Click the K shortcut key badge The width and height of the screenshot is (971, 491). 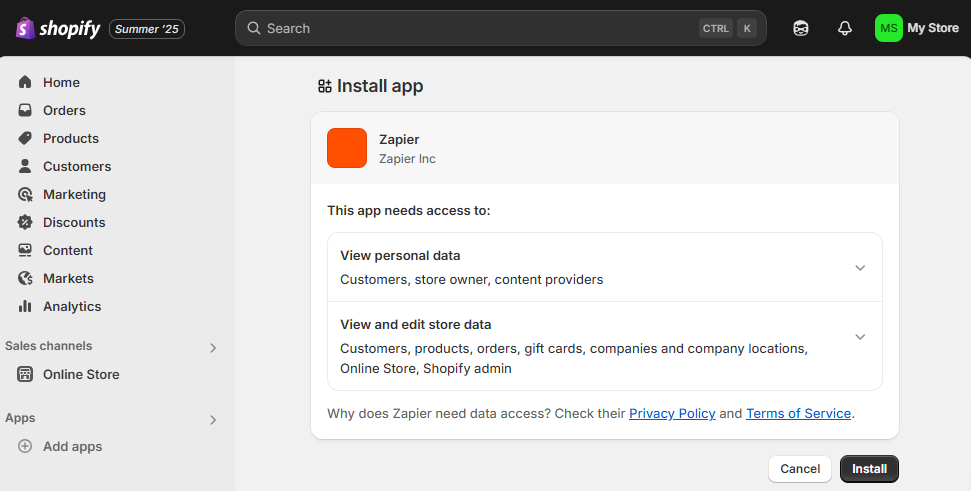(747, 28)
